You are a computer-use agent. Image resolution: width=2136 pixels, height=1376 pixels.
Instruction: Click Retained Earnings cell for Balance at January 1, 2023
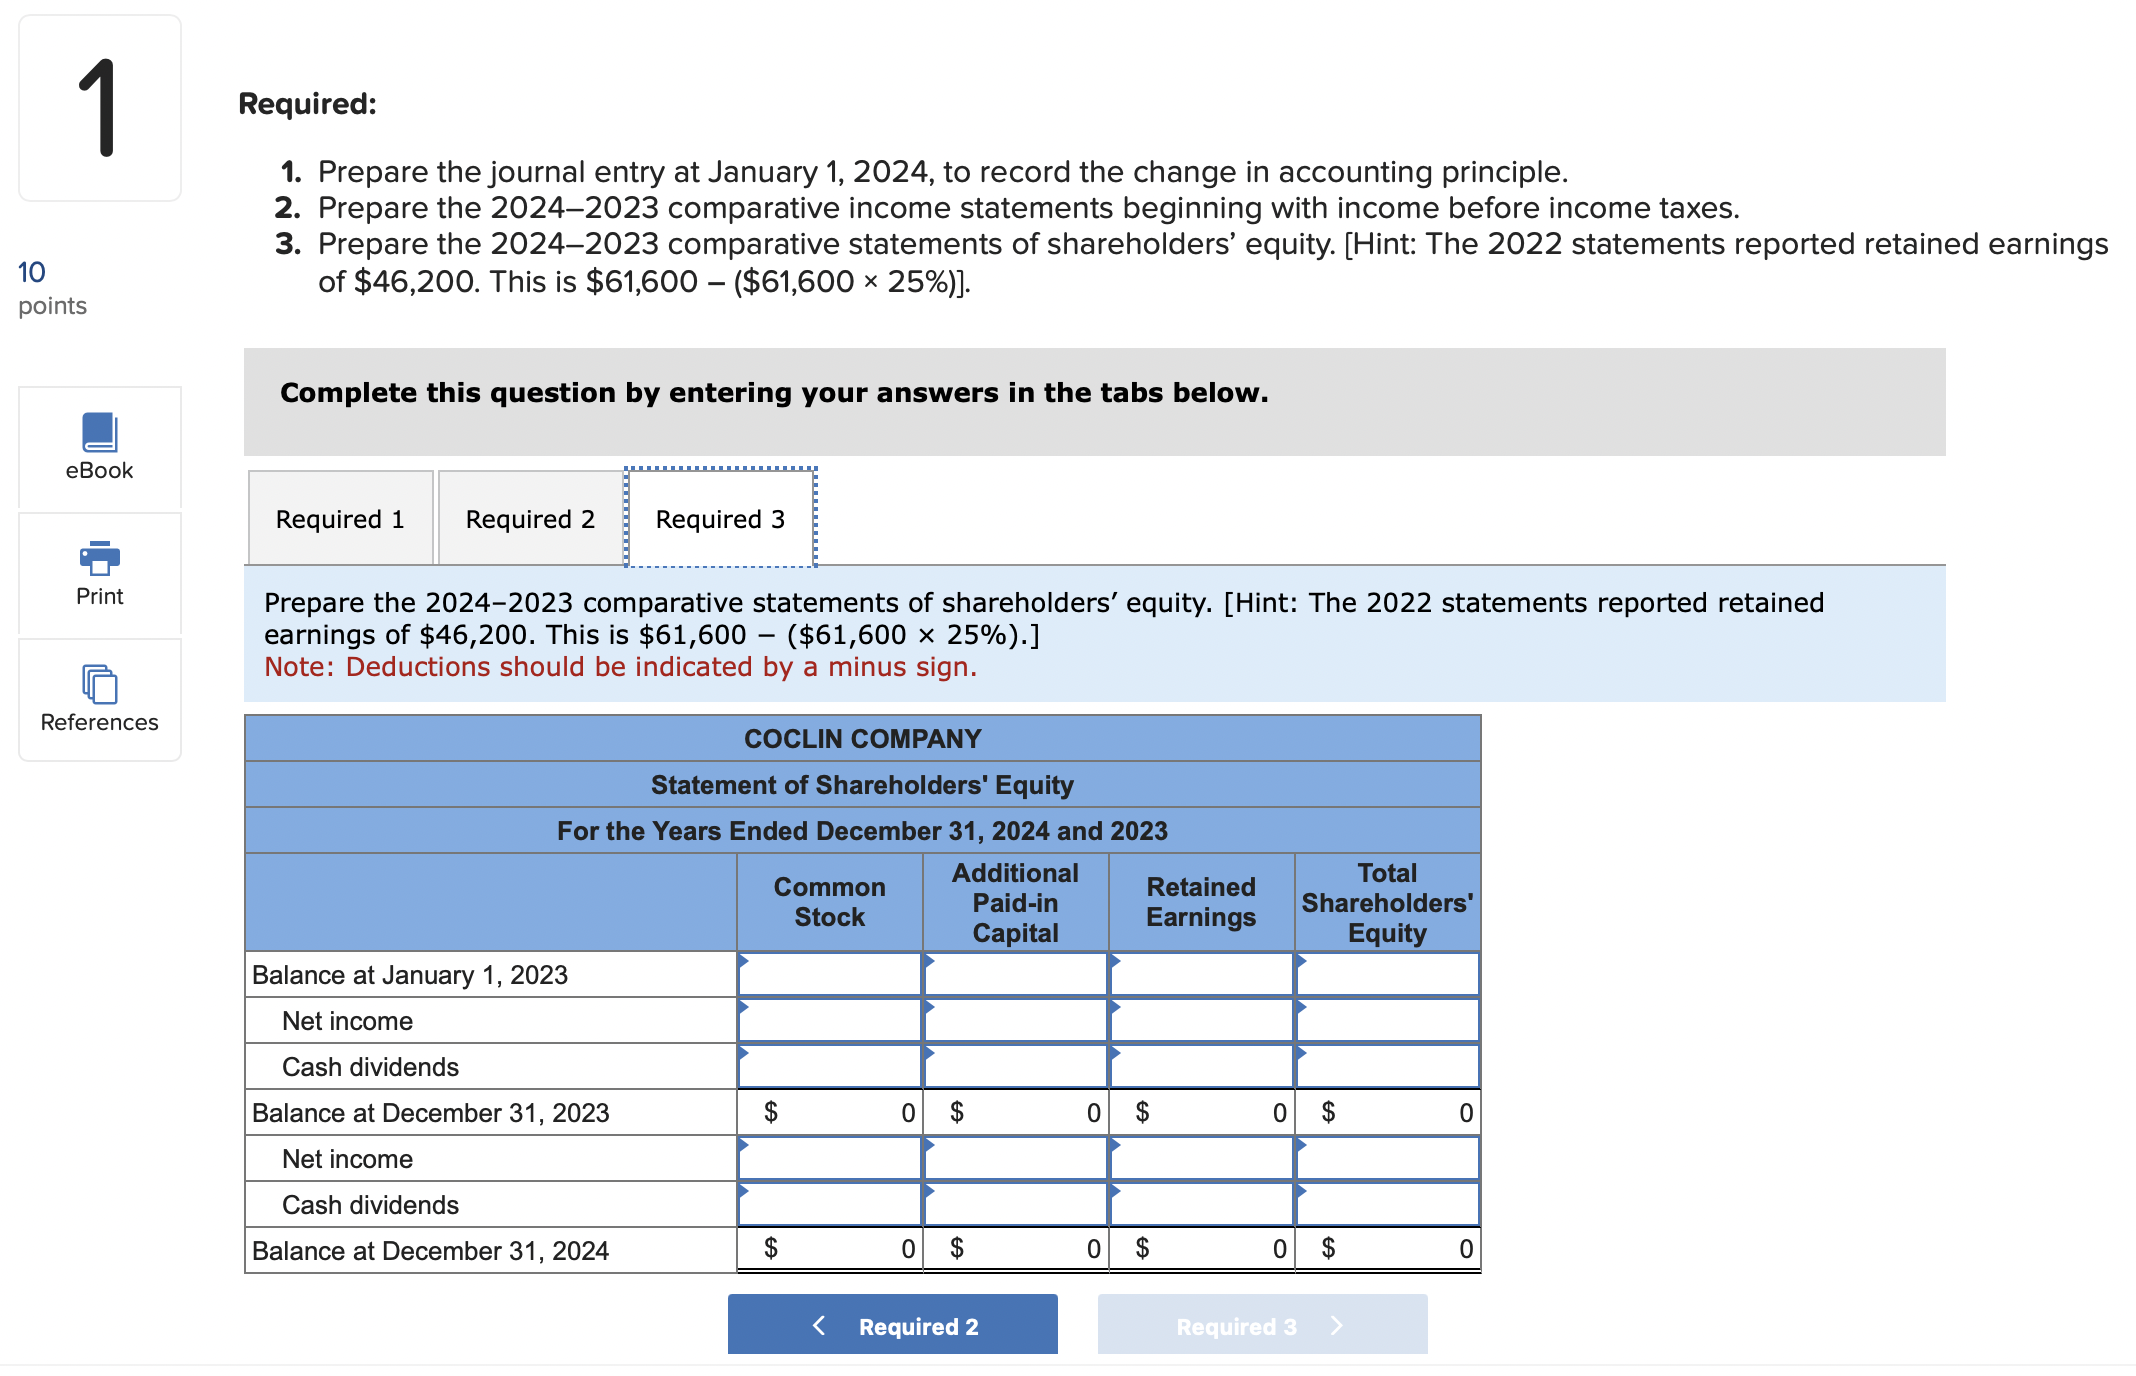(1201, 974)
